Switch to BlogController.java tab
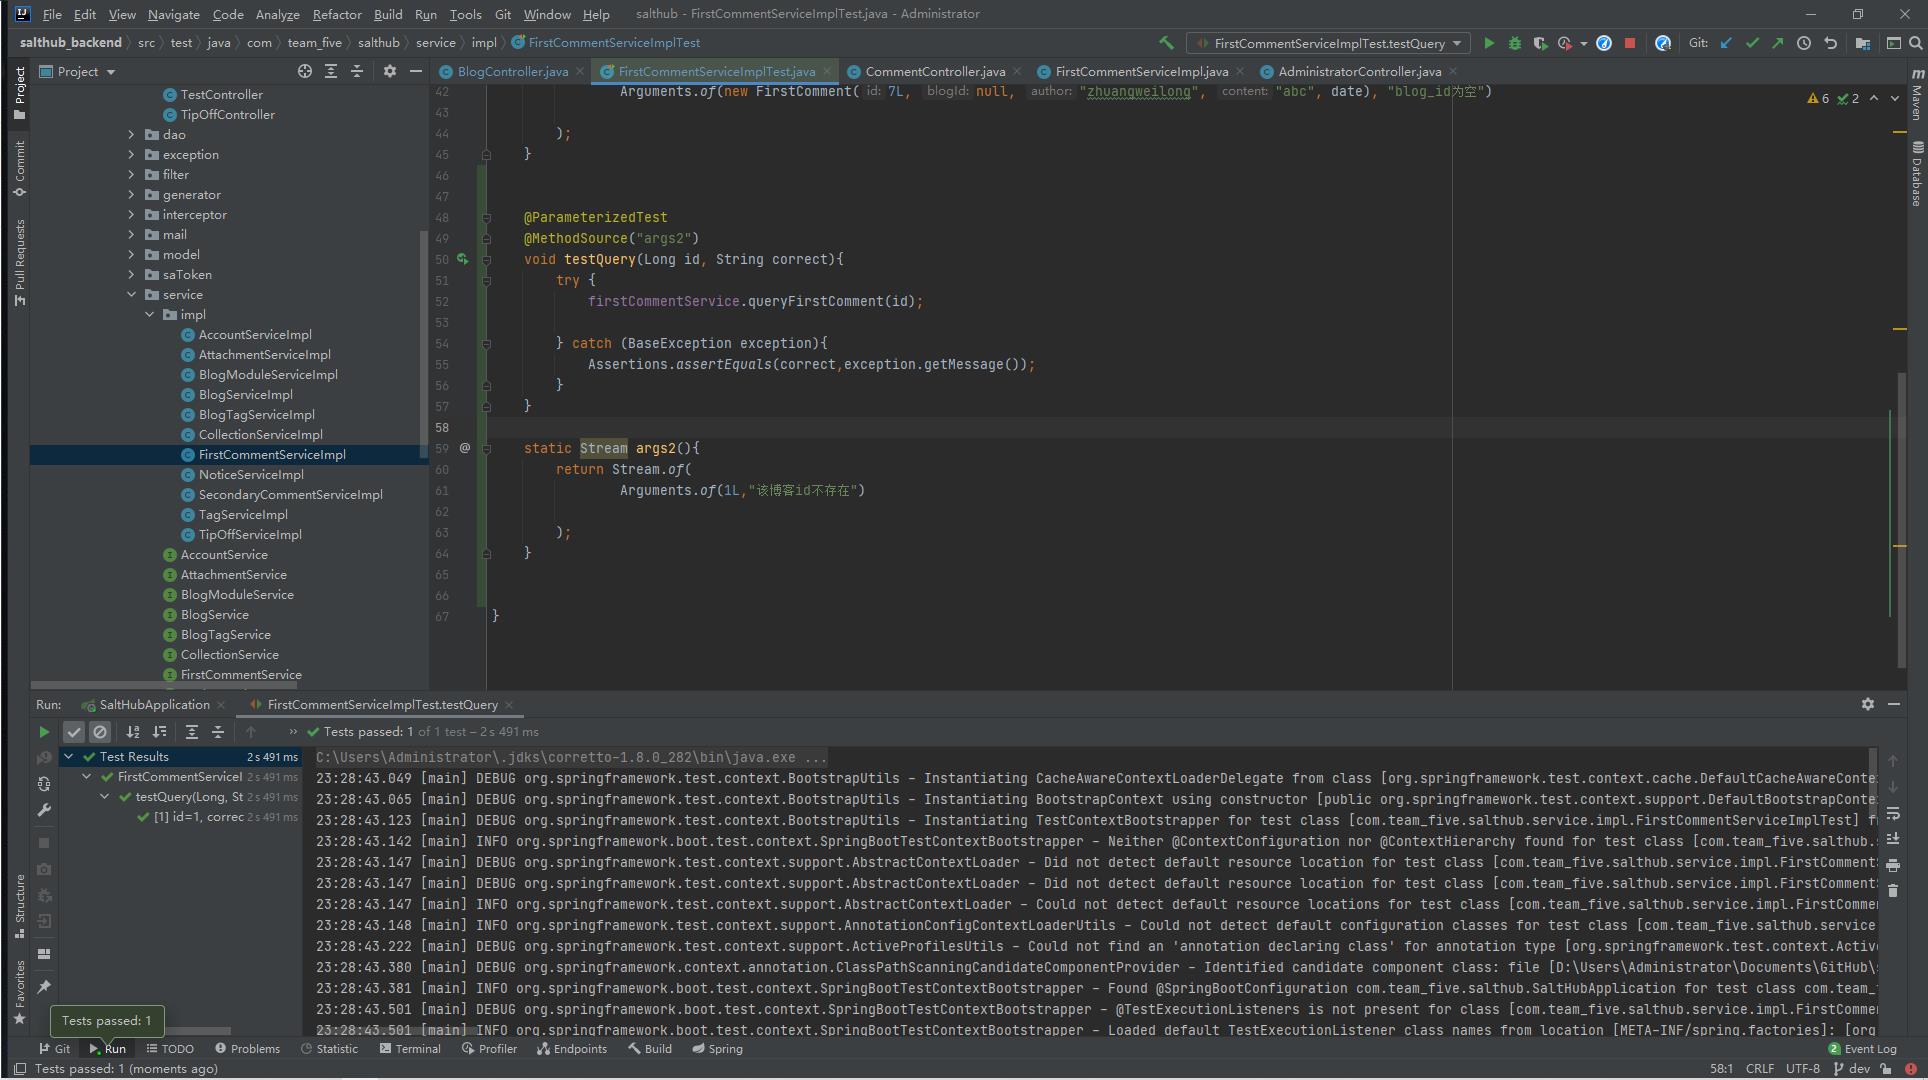 click(x=512, y=71)
